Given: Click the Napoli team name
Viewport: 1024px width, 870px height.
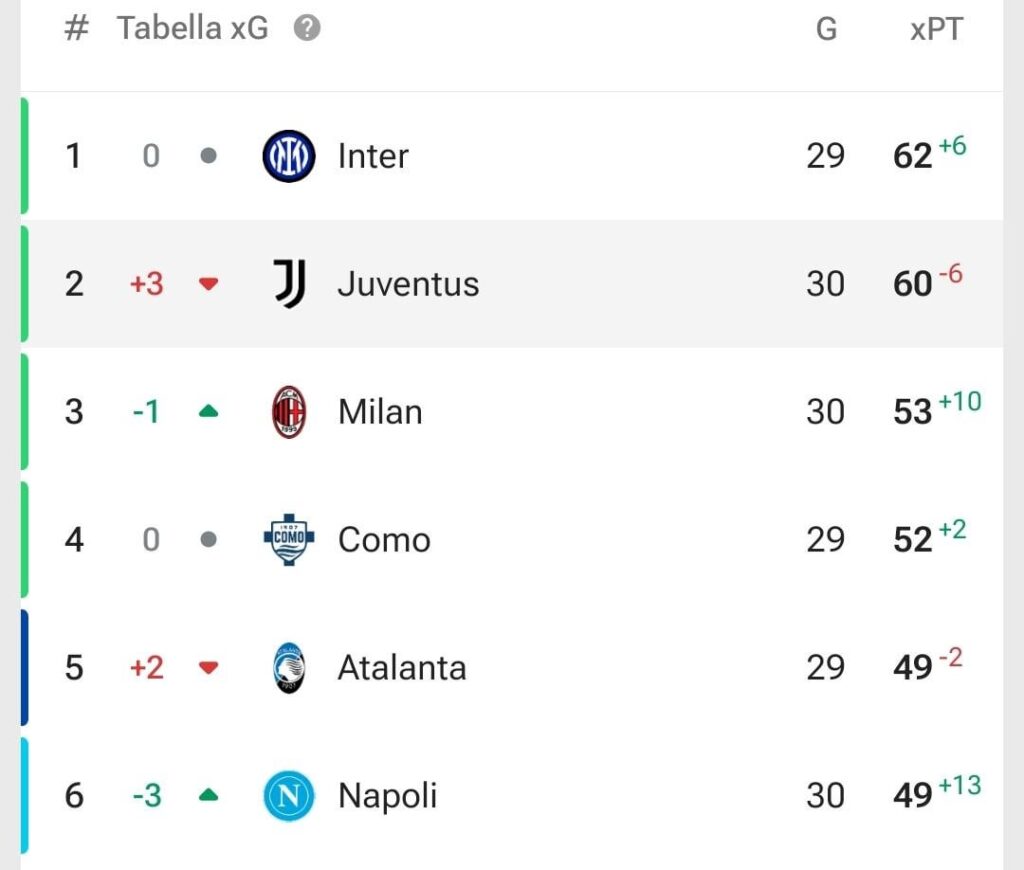Looking at the screenshot, I should 387,795.
